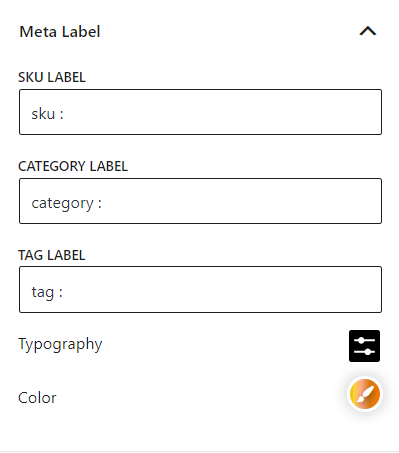Image resolution: width=399 pixels, height=453 pixels.
Task: Toggle Meta Label section using the up arrow
Action: pyautogui.click(x=368, y=31)
